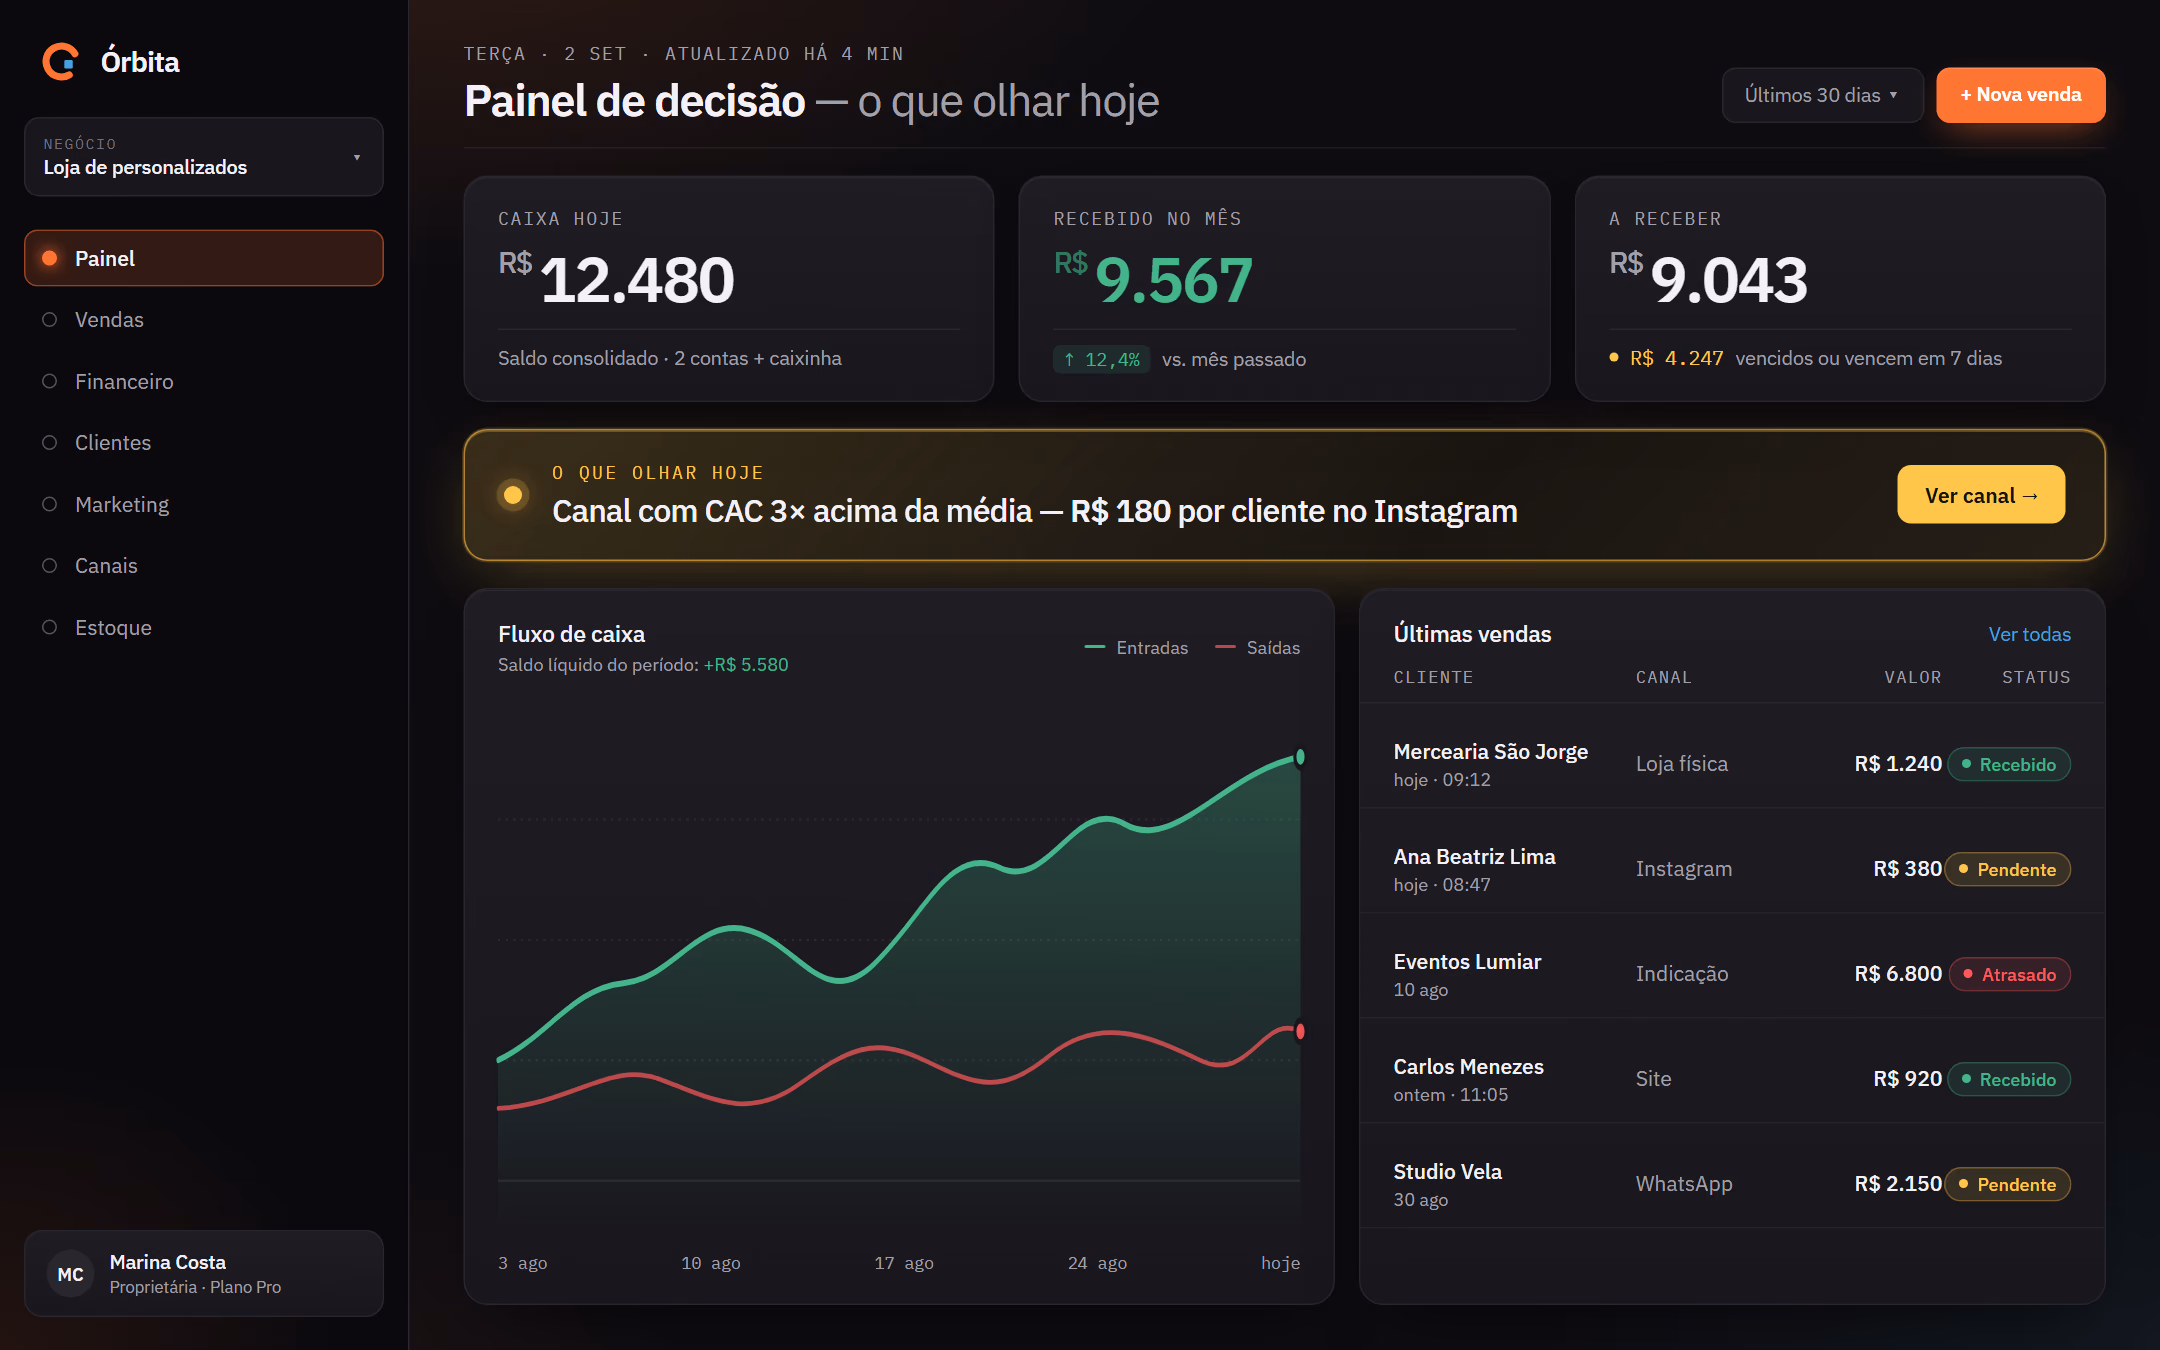
Task: Open the Marketing section
Action: click(x=204, y=504)
